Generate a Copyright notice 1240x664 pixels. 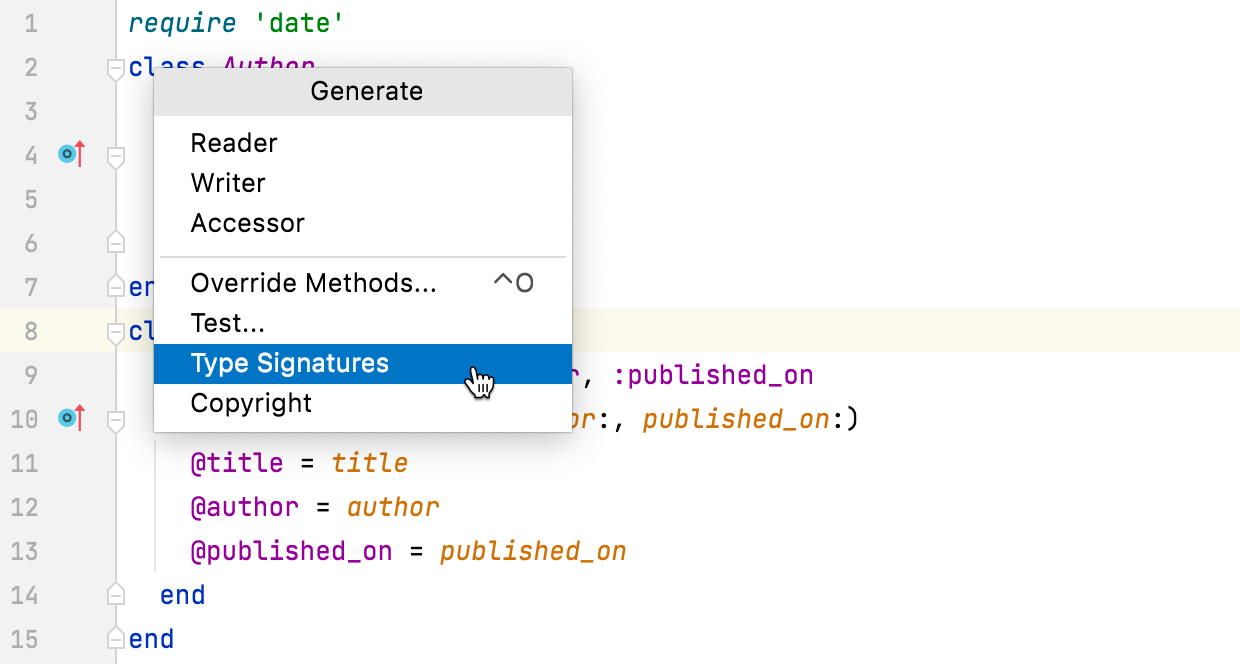251,403
